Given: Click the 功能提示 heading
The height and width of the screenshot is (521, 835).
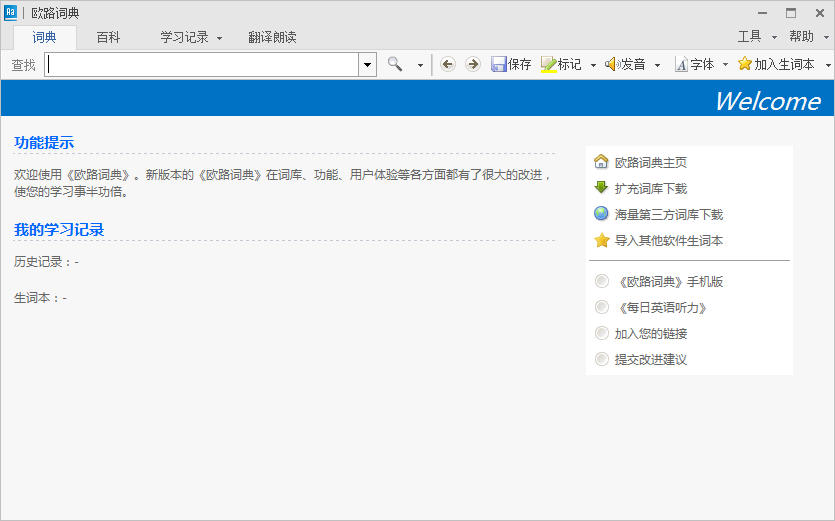Looking at the screenshot, I should tap(44, 143).
